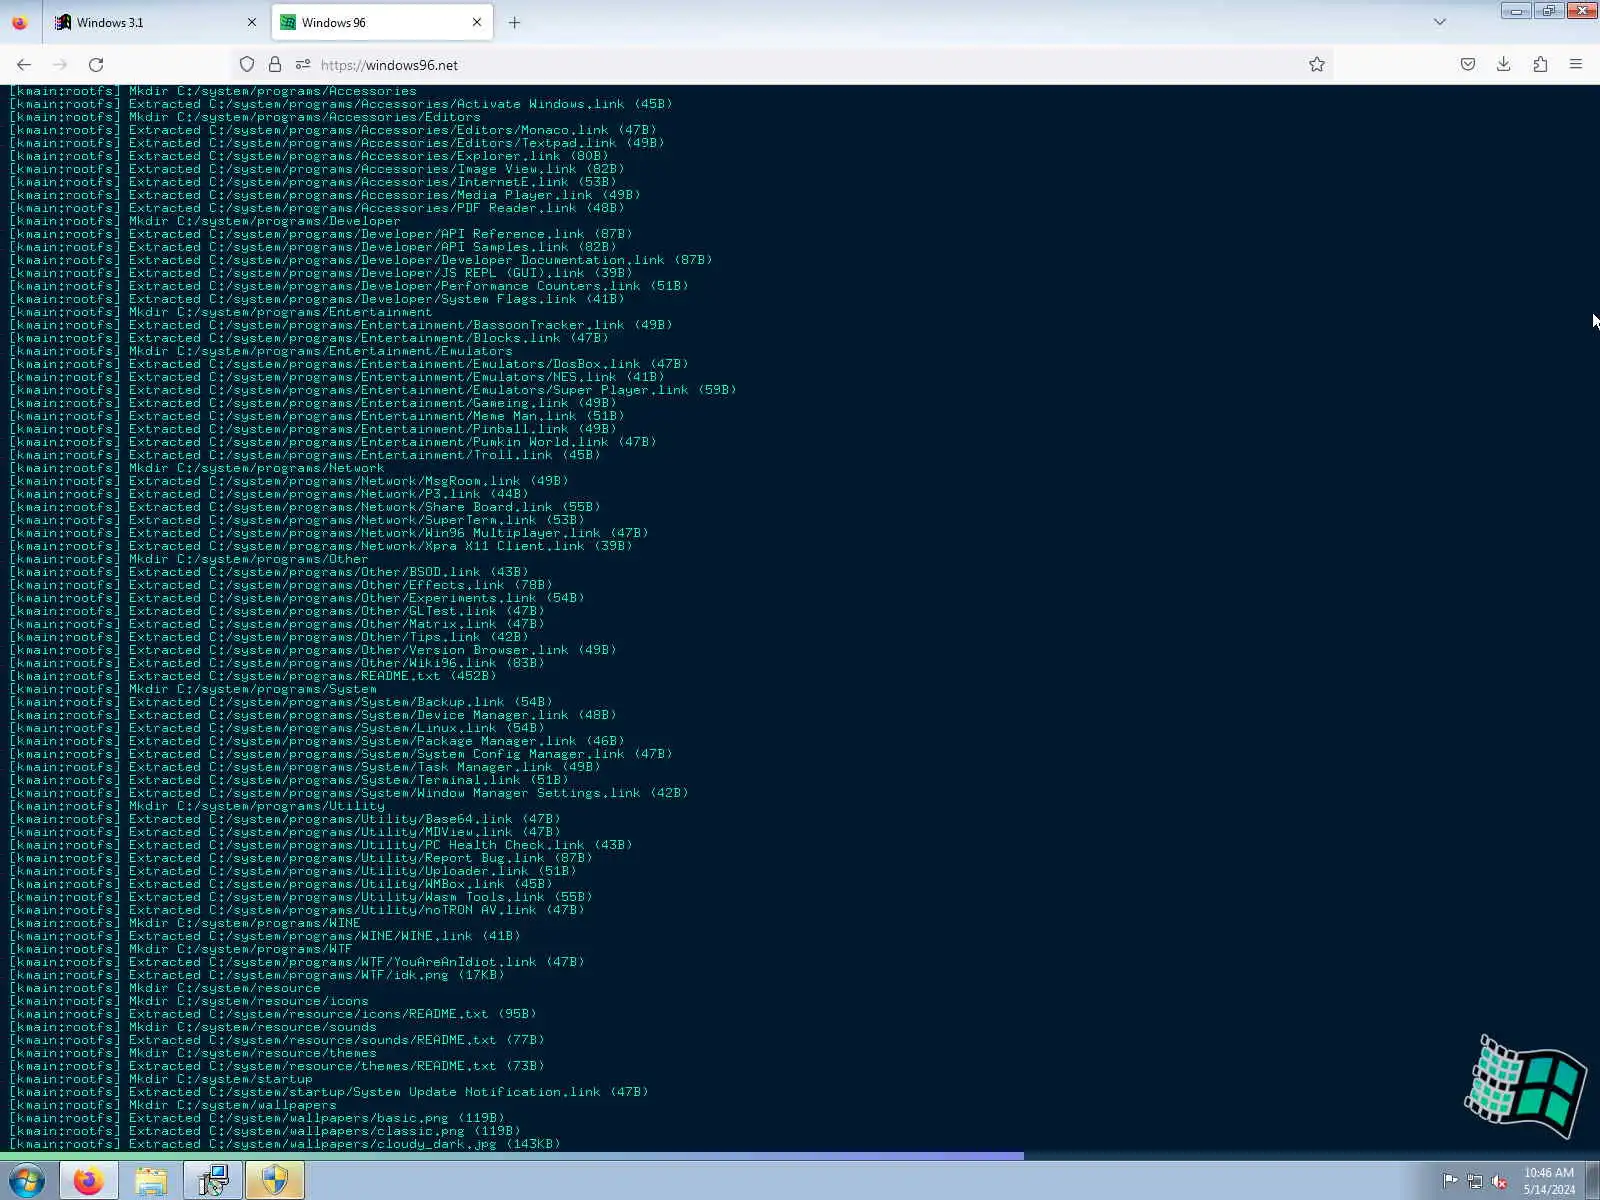Go back to the previous page
Viewport: 1600px width, 1200px height.
(x=24, y=65)
